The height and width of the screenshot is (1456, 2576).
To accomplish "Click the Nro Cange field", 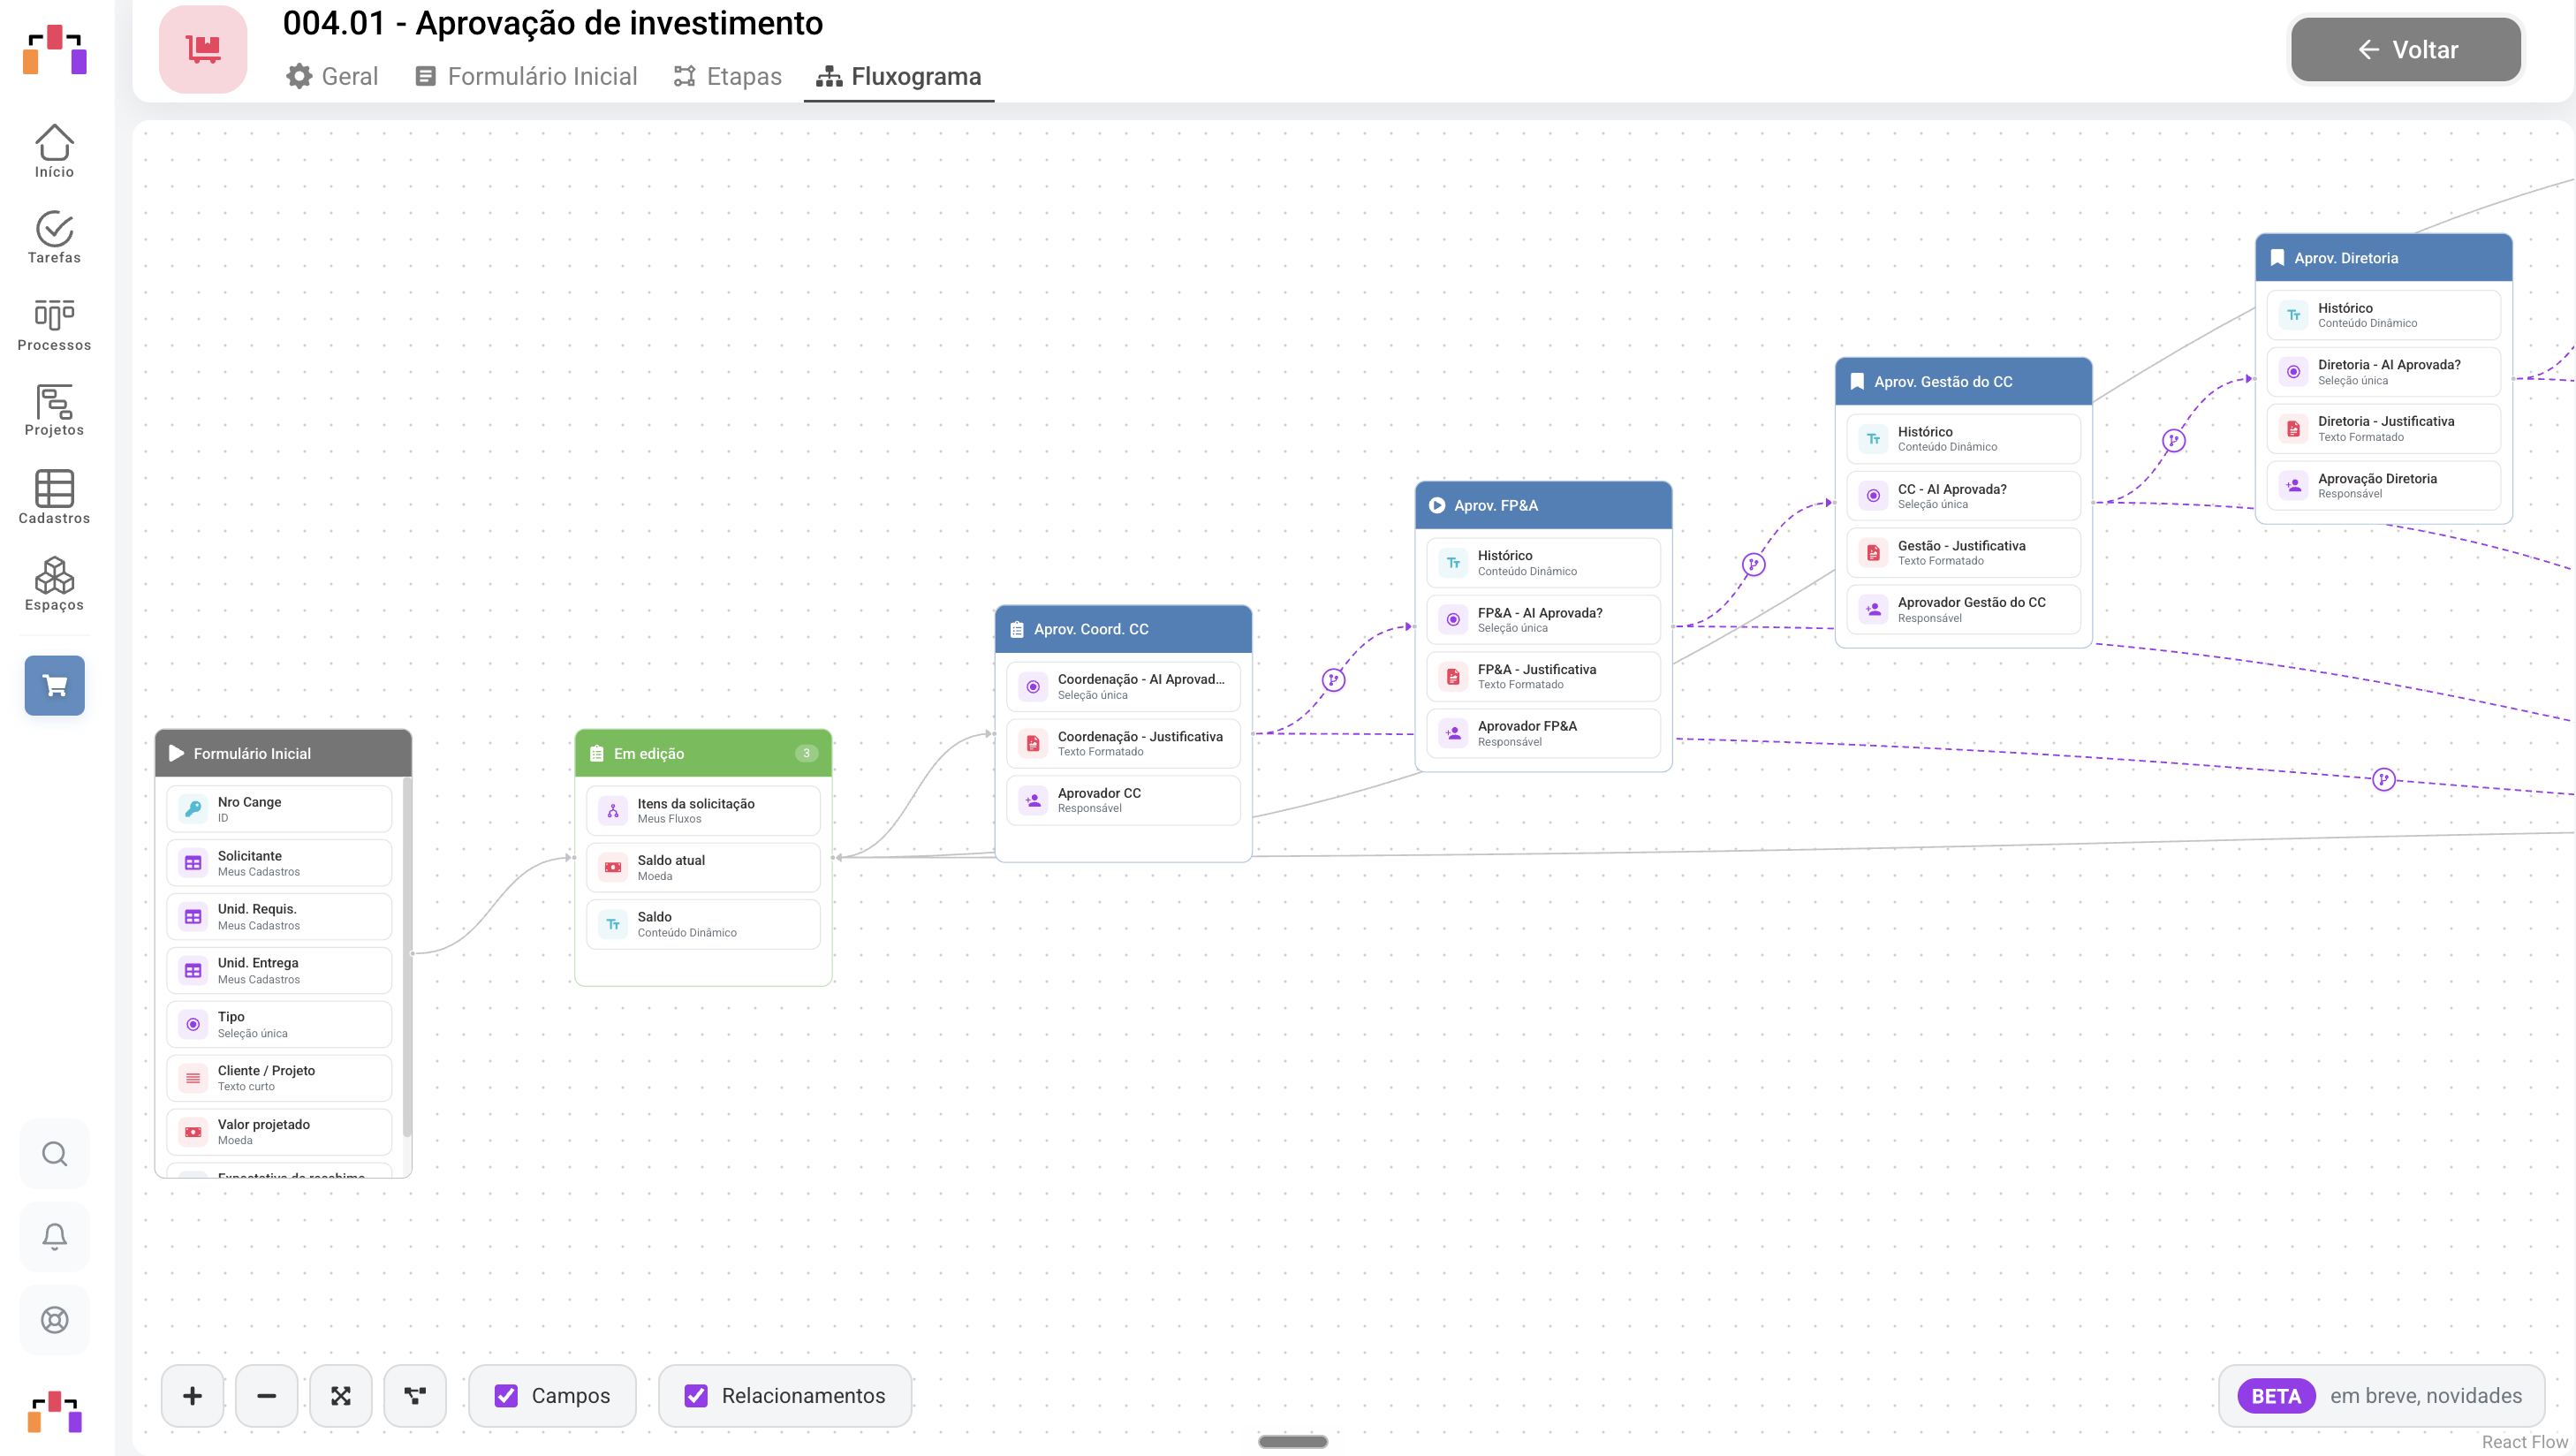I will [x=279, y=809].
